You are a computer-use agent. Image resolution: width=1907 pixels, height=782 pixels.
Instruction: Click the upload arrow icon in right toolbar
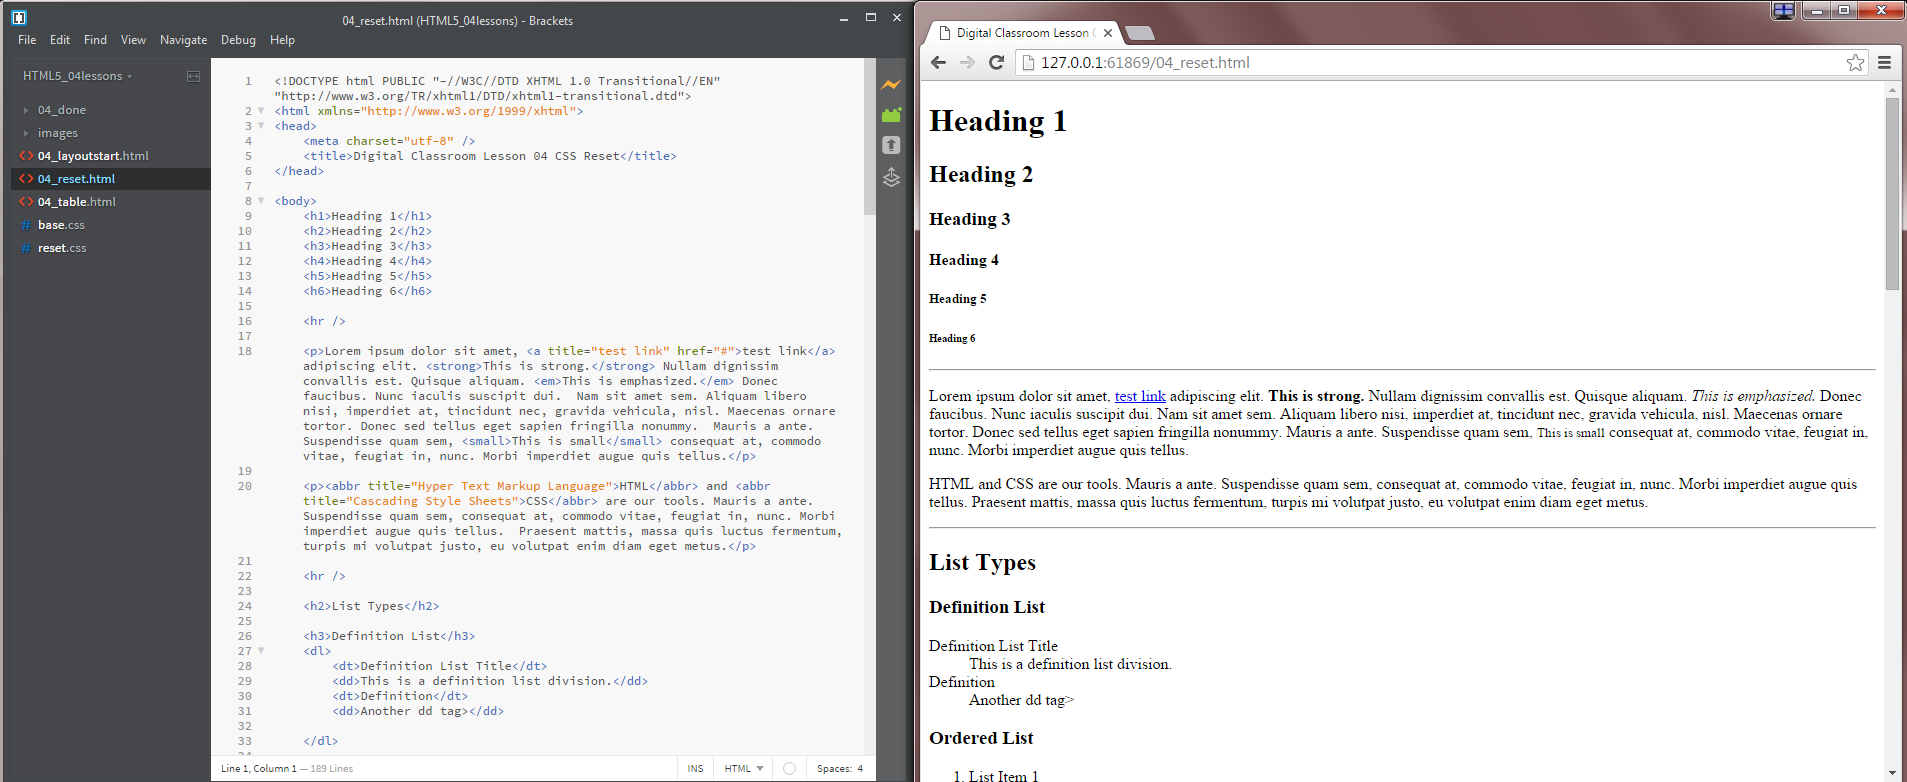[891, 145]
